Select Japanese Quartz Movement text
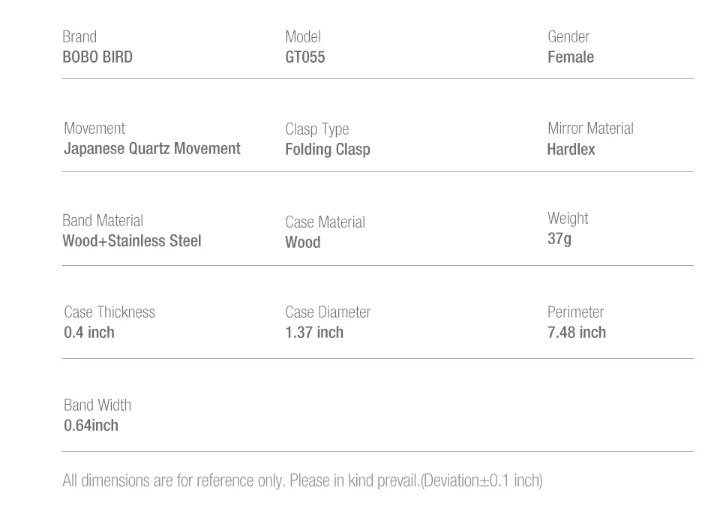 pos(152,149)
